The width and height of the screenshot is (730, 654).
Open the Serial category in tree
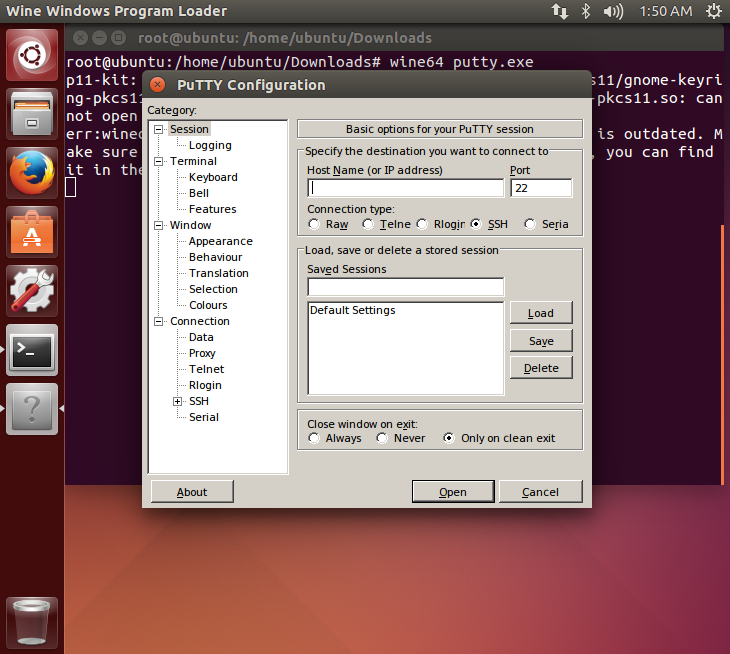coord(203,417)
